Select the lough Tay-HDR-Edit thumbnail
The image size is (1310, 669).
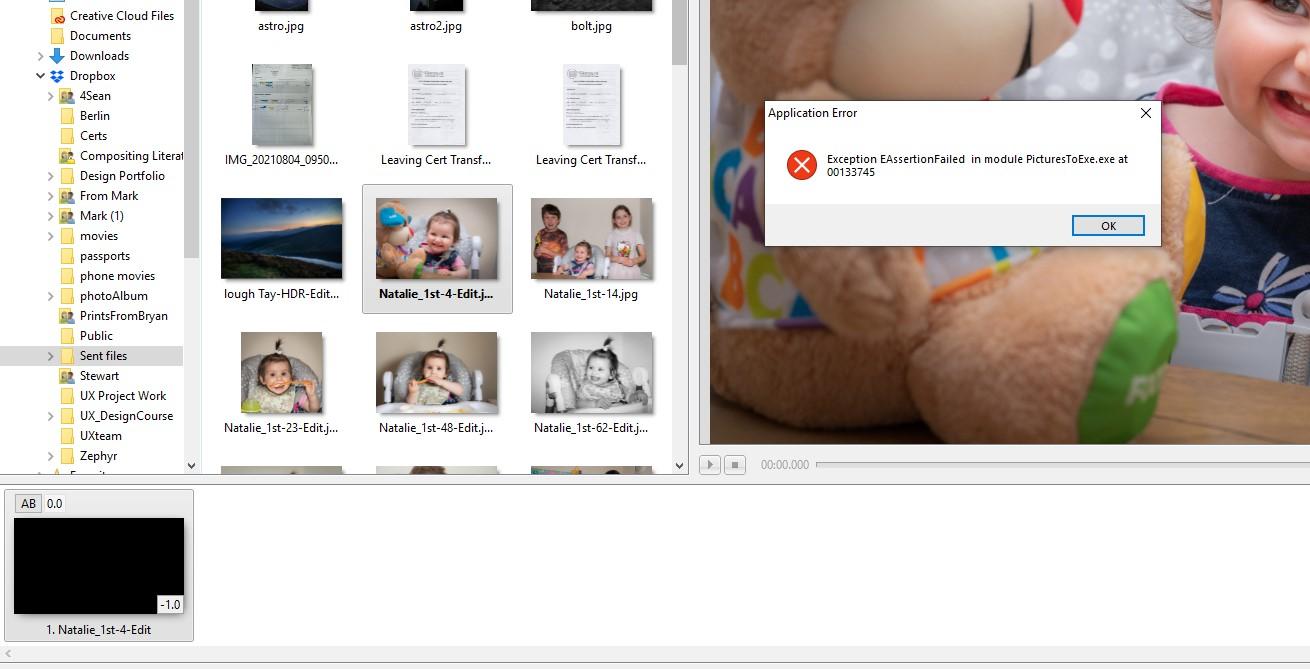pyautogui.click(x=281, y=239)
